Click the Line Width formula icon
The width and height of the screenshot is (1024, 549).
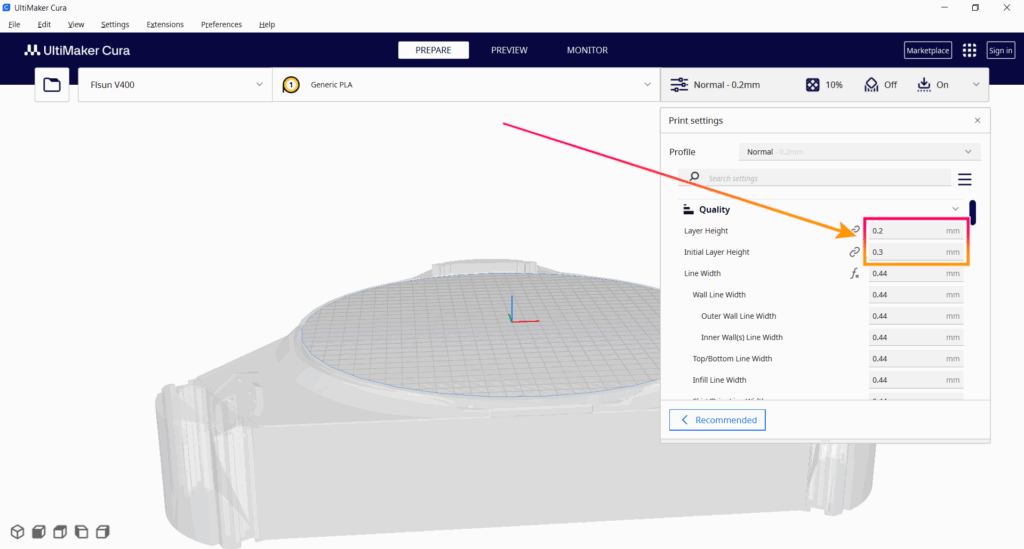[854, 274]
